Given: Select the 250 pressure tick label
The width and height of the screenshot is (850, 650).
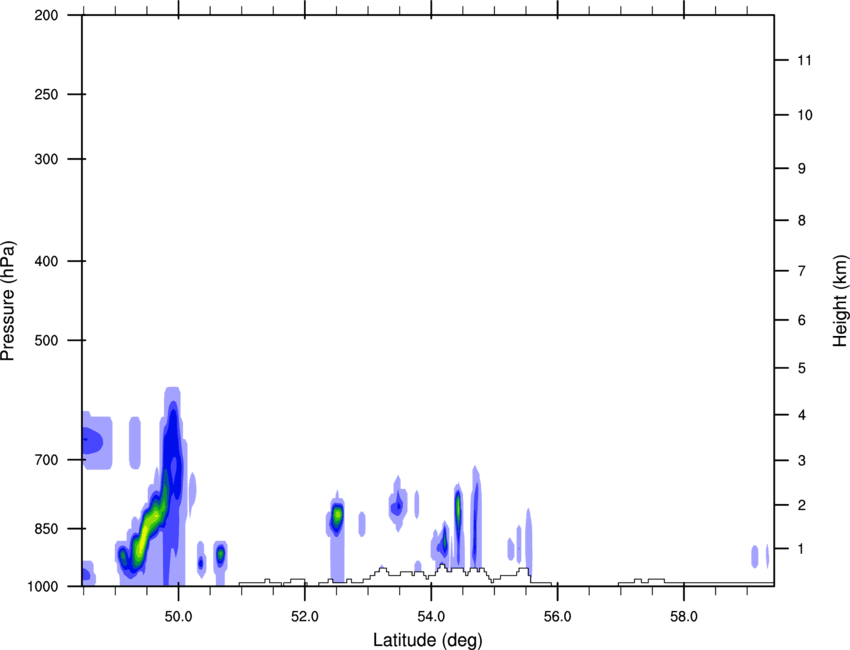Looking at the screenshot, I should (46, 94).
